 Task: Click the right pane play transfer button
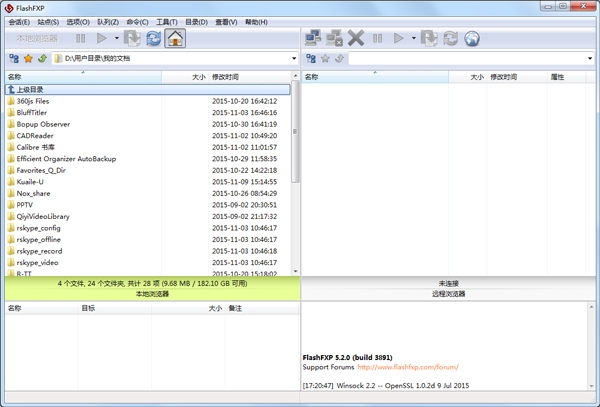point(399,38)
